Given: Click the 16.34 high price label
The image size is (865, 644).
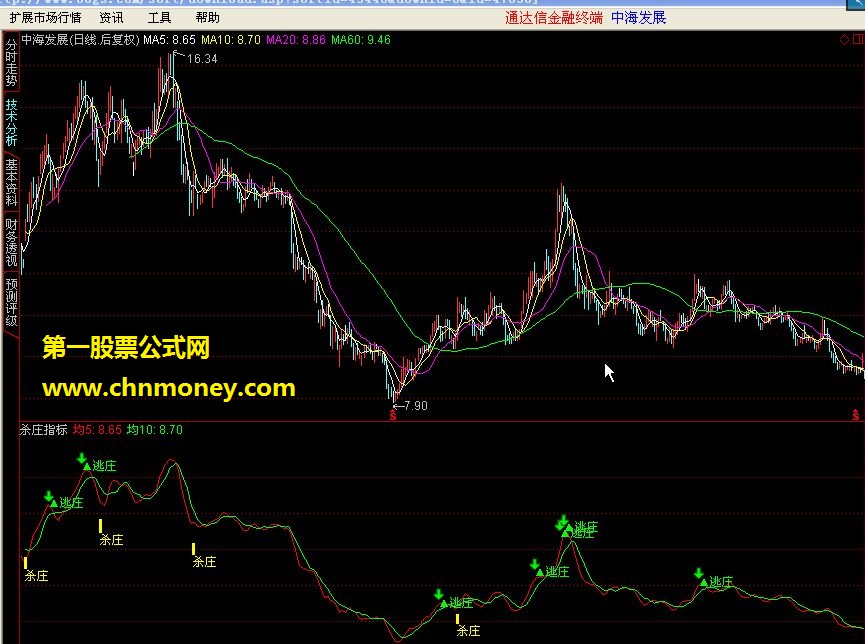Looking at the screenshot, I should (x=202, y=58).
